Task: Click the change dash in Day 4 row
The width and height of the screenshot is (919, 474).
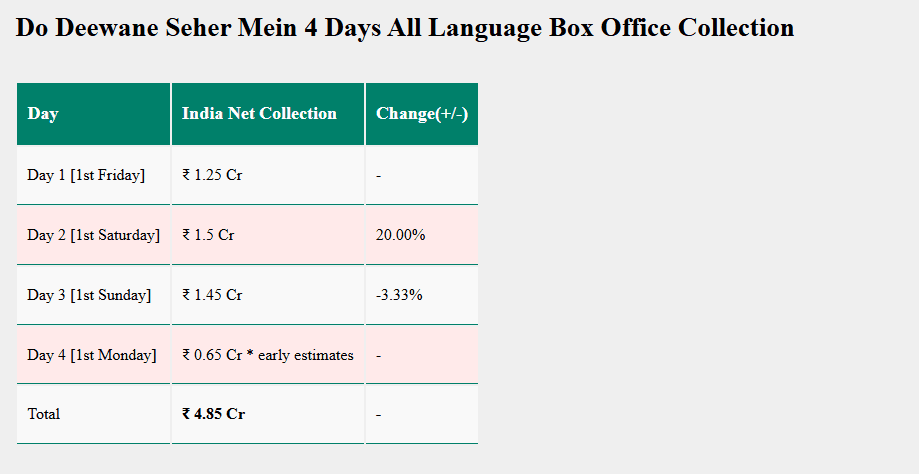Action: tap(379, 355)
